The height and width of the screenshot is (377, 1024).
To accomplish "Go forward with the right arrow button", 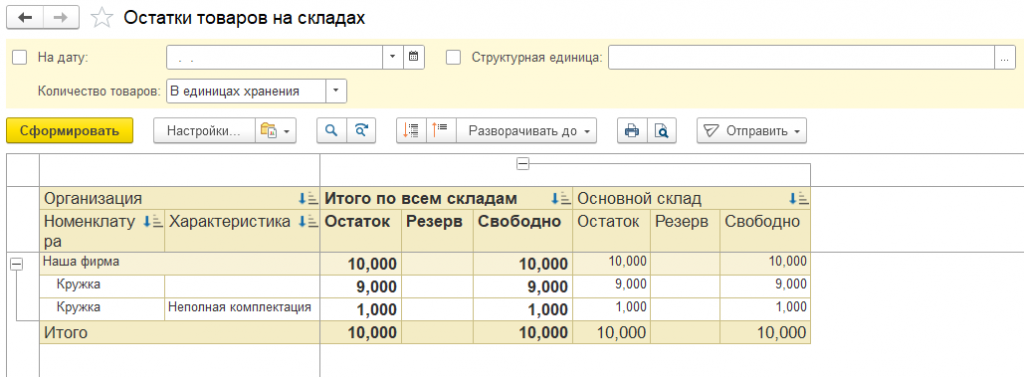I will [x=61, y=17].
